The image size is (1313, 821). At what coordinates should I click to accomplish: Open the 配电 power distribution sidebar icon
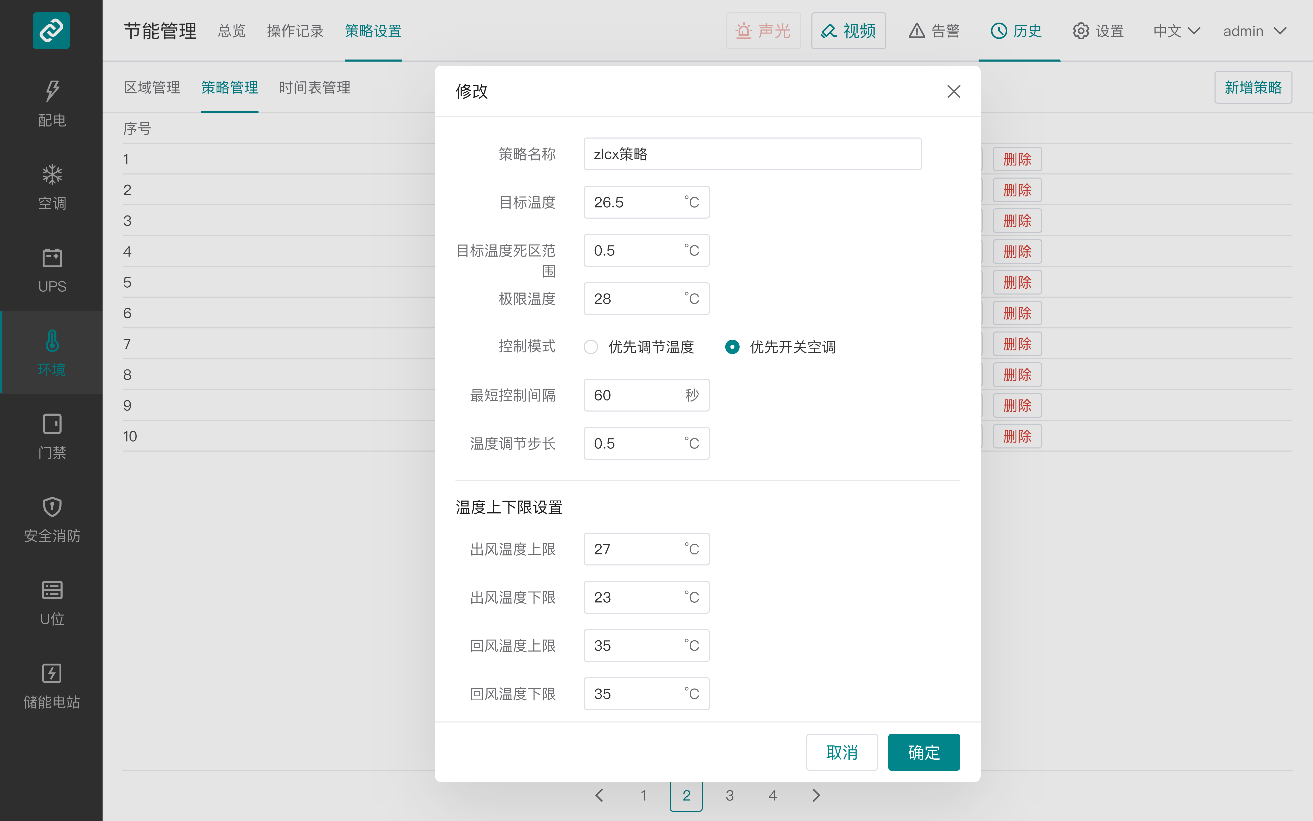click(x=52, y=92)
